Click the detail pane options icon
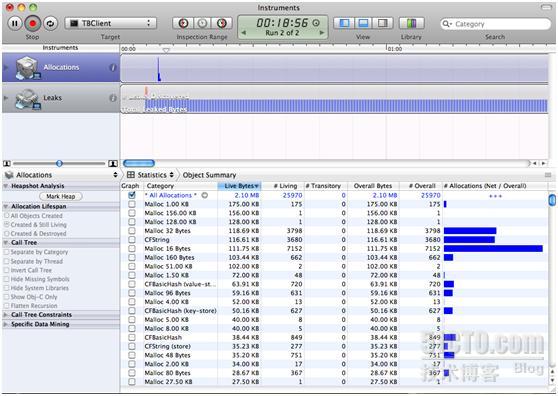The height and width of the screenshot is (396, 558). (548, 175)
